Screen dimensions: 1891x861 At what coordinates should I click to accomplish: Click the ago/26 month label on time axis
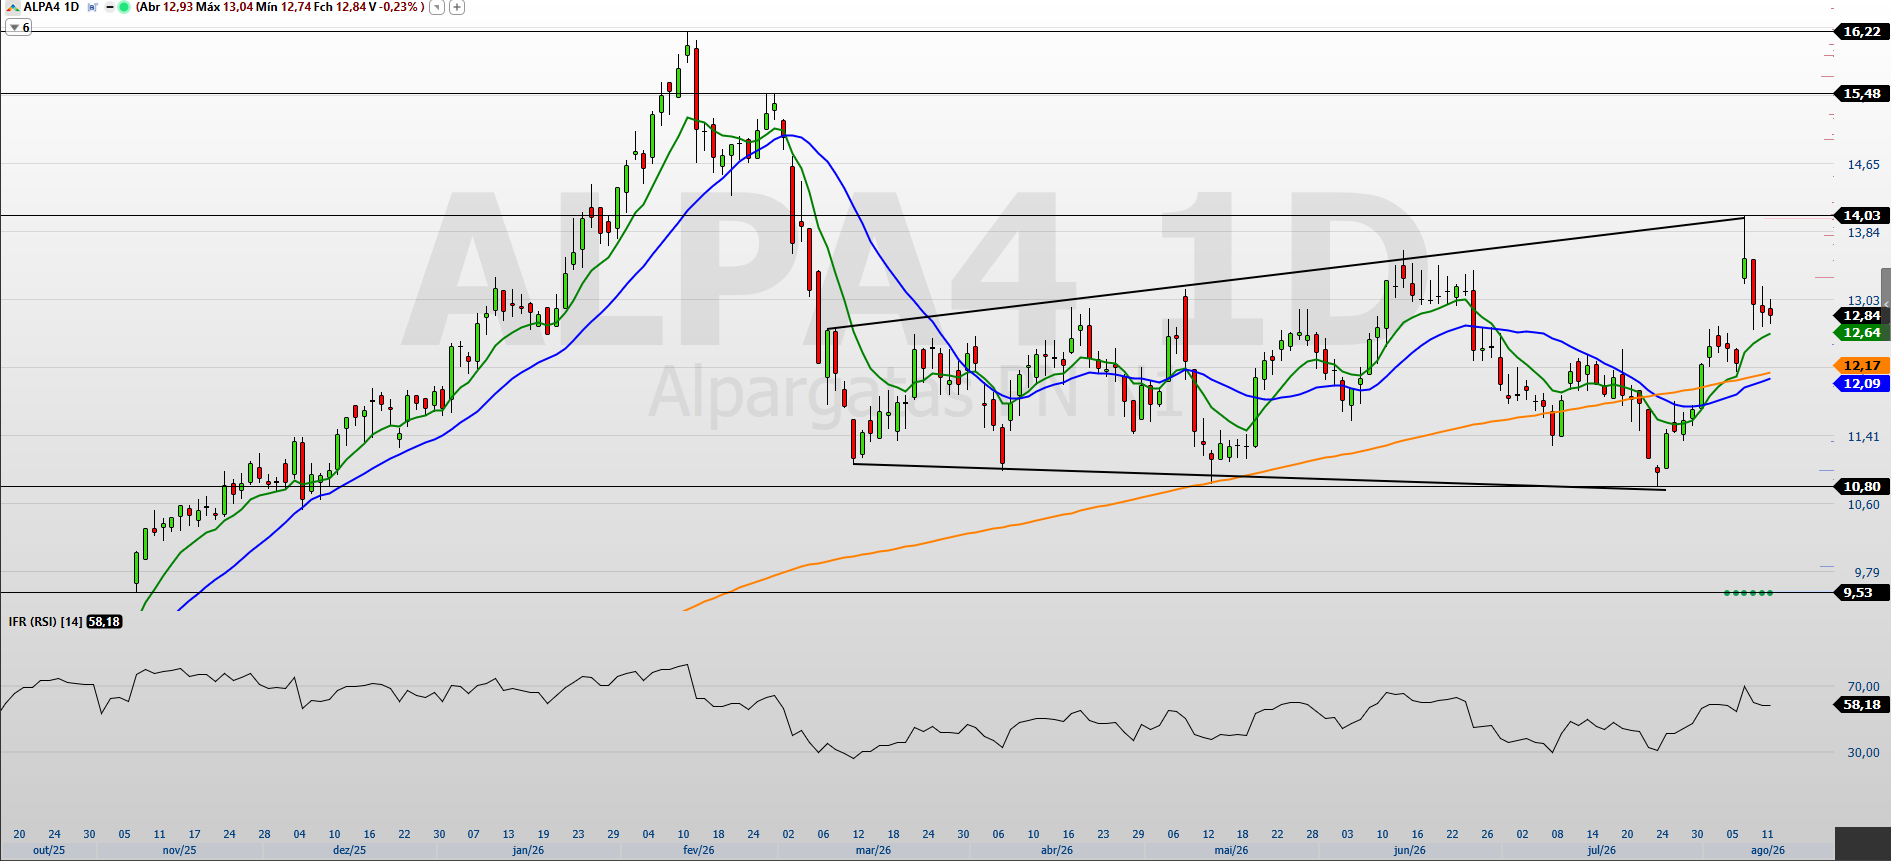pos(1767,850)
